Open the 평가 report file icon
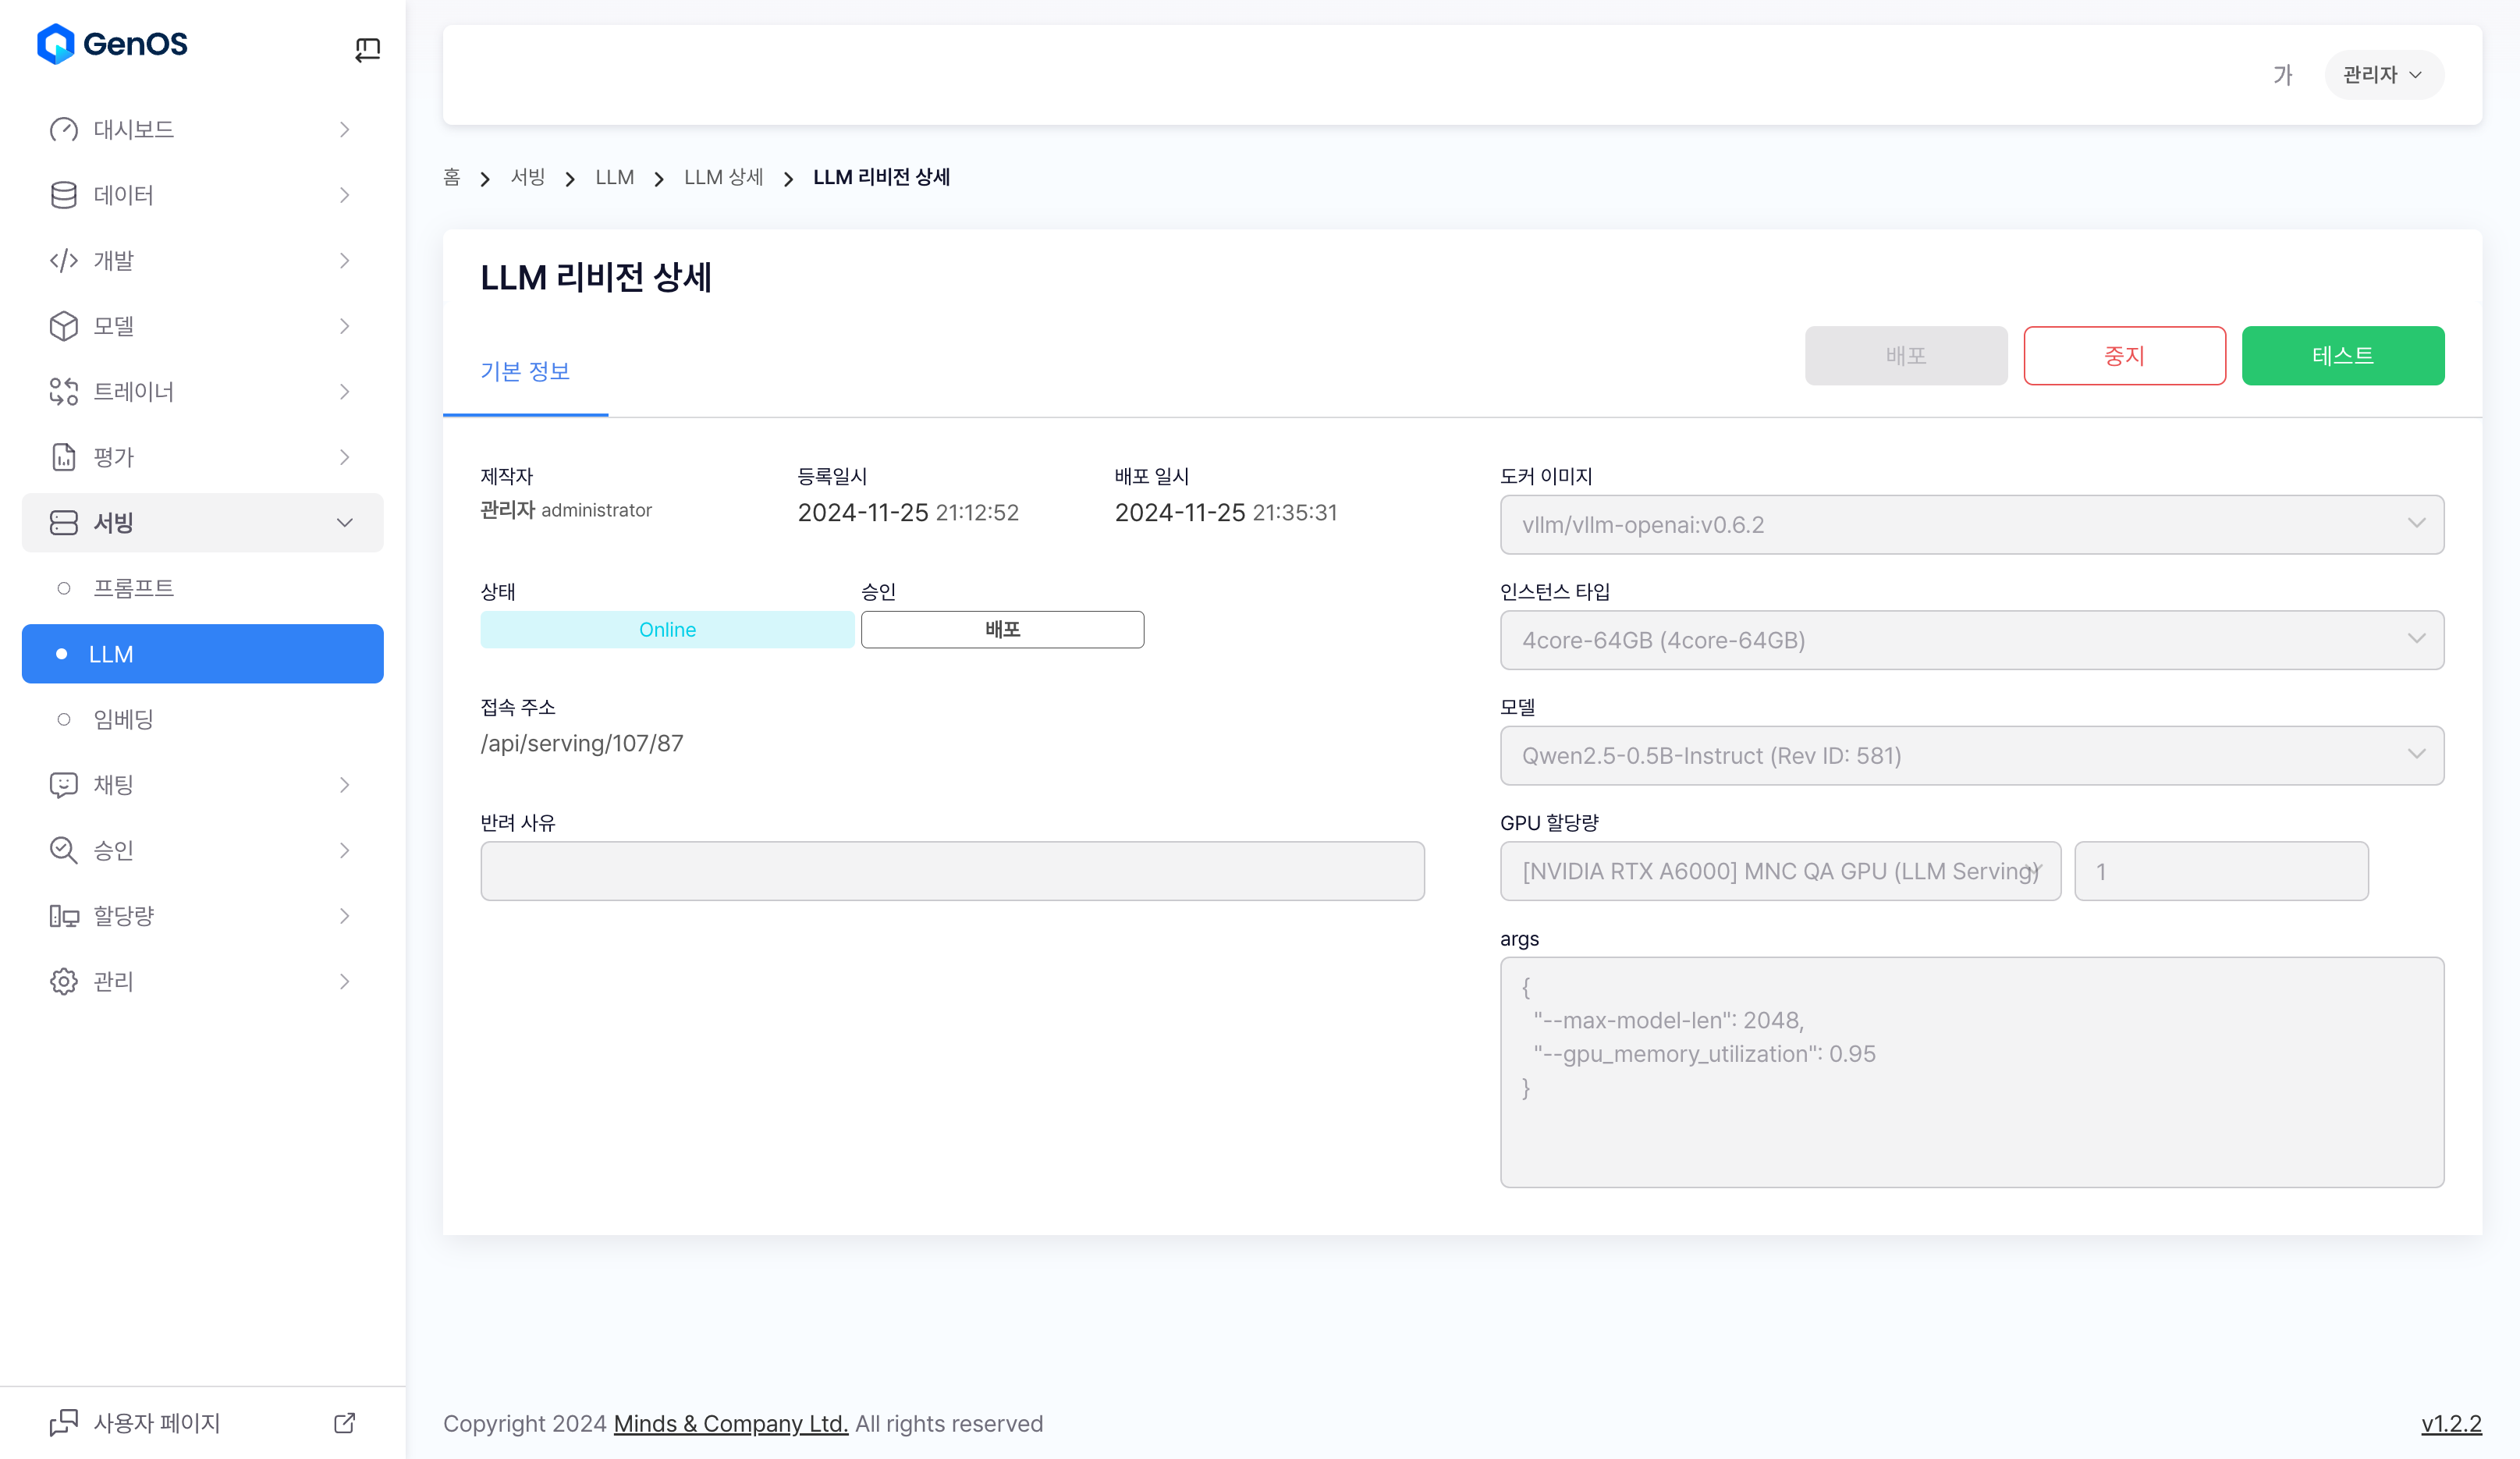Viewport: 2520px width, 1459px height. (x=63, y=457)
